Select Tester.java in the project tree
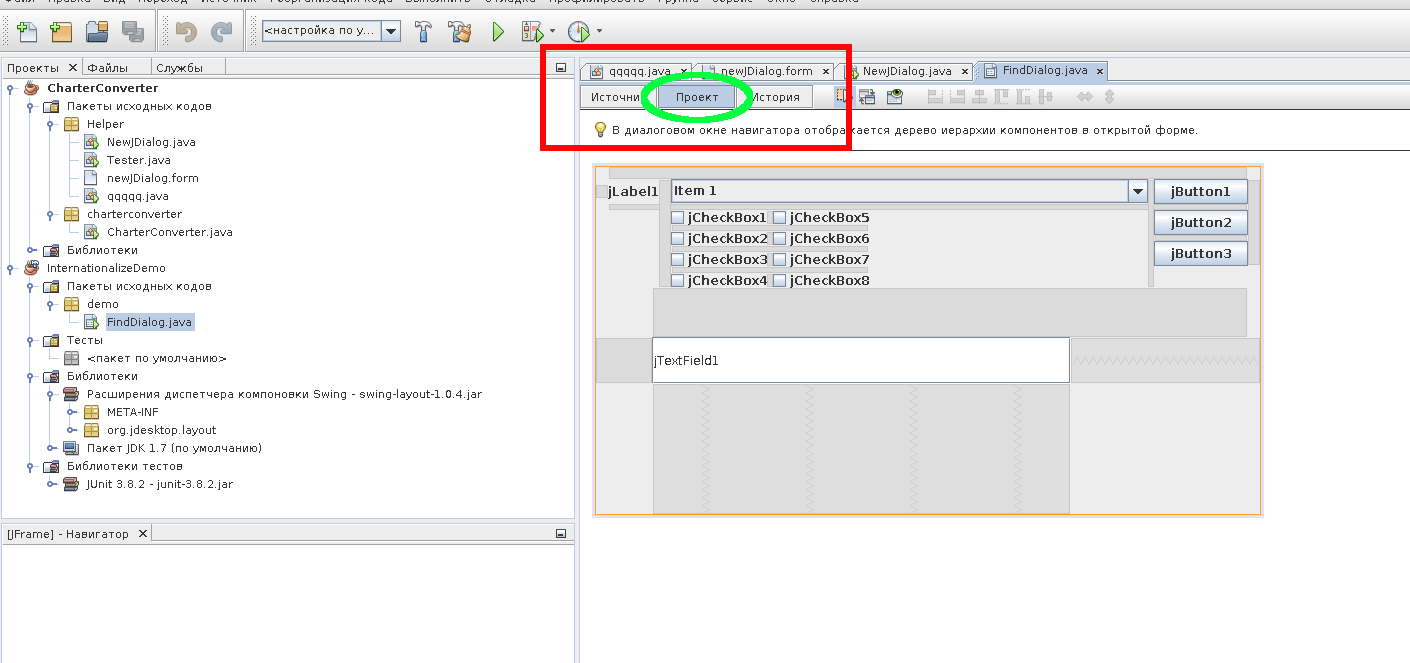 pyautogui.click(x=138, y=160)
